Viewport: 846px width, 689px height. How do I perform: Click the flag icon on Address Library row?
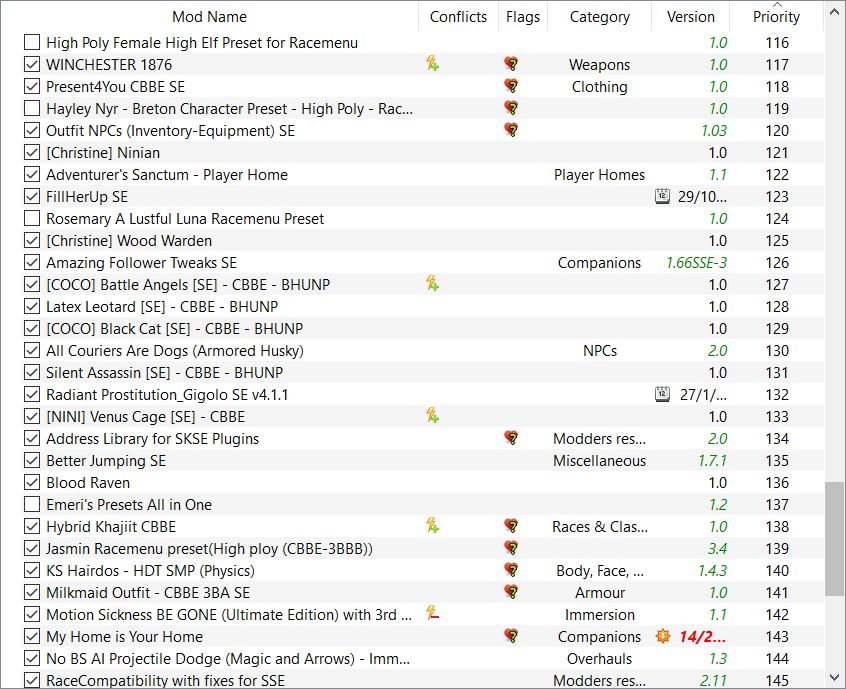click(x=511, y=439)
